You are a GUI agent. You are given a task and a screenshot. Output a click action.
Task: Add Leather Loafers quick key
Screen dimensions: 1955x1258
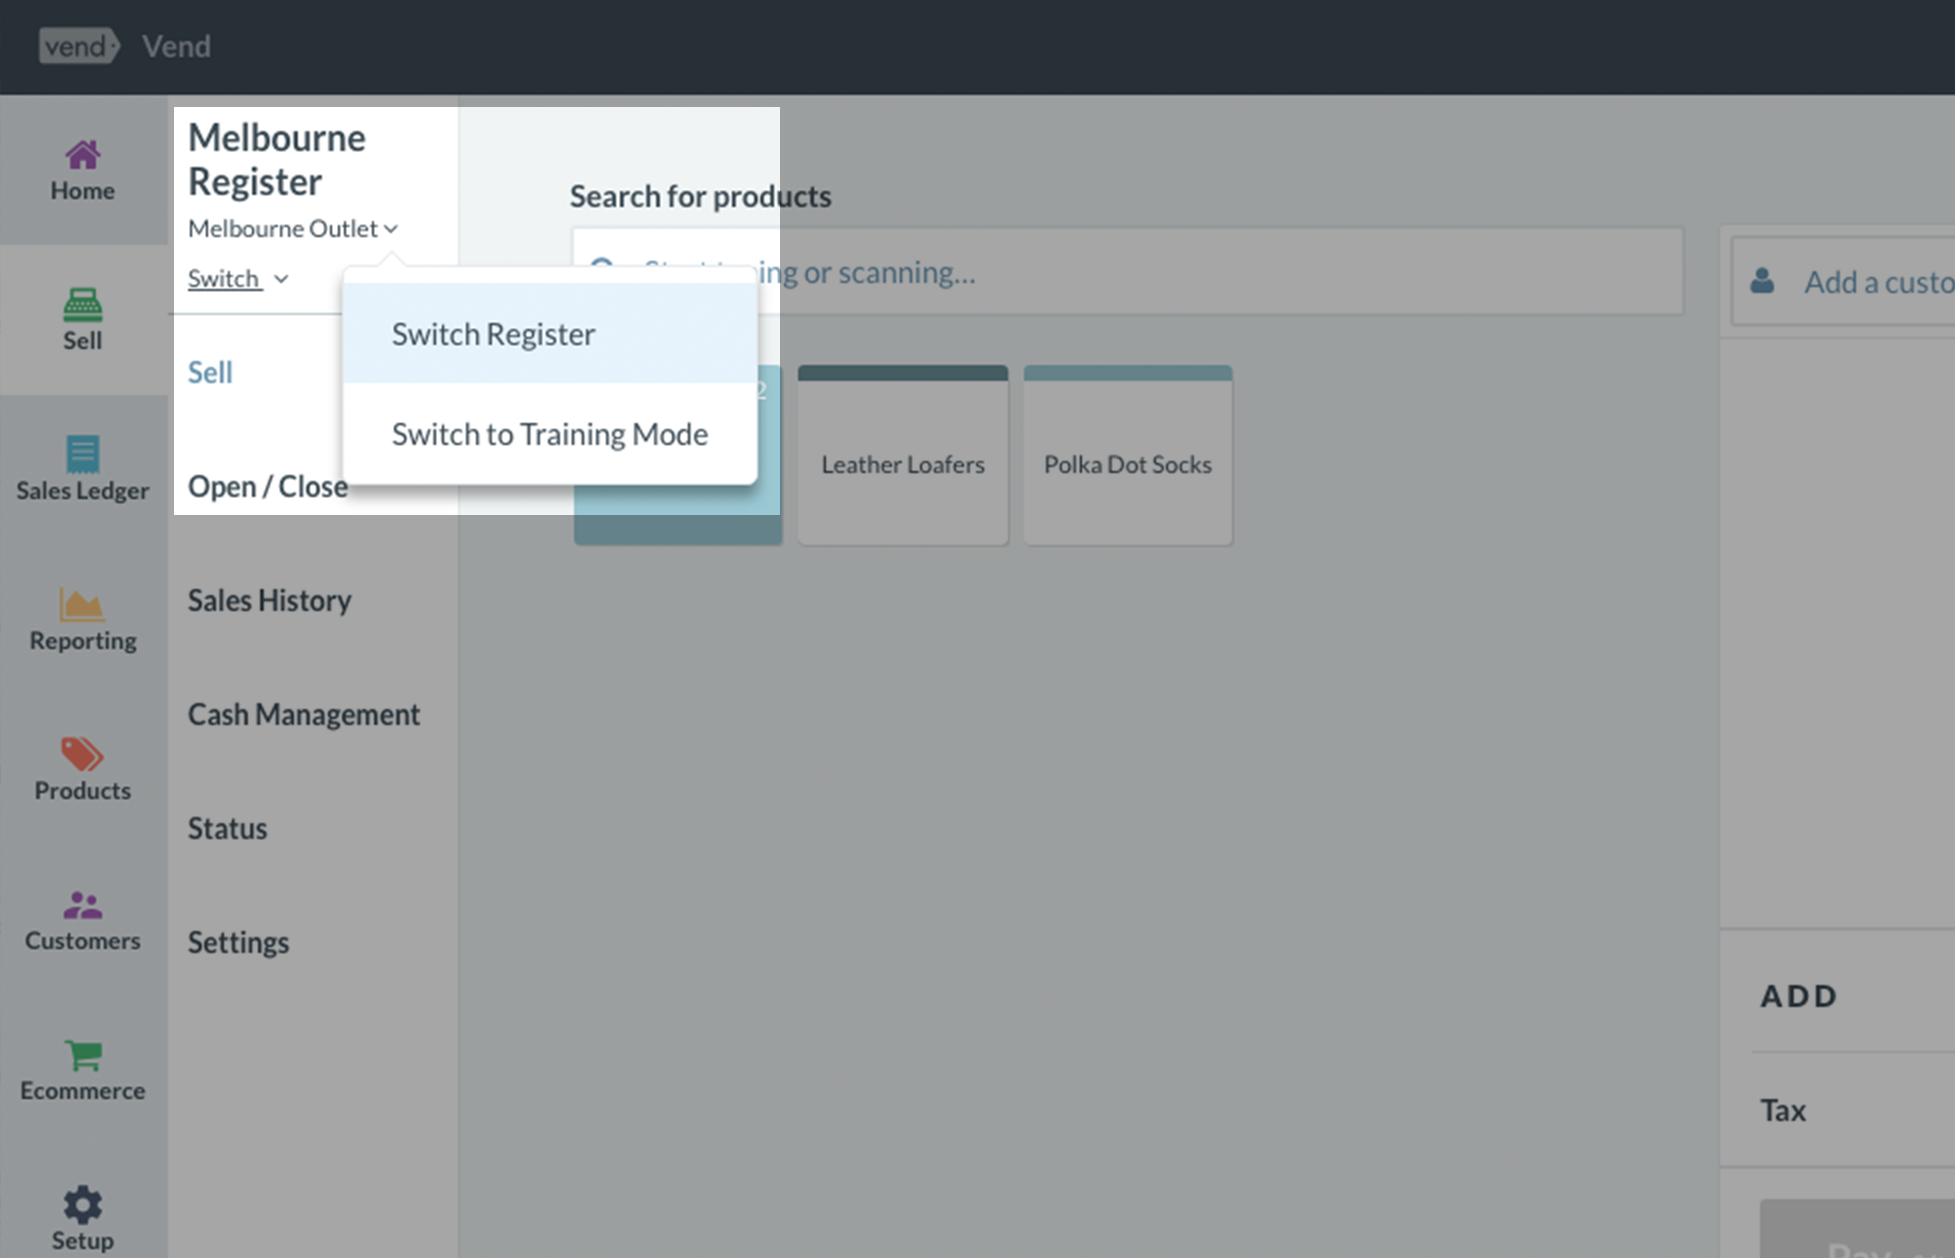point(902,464)
